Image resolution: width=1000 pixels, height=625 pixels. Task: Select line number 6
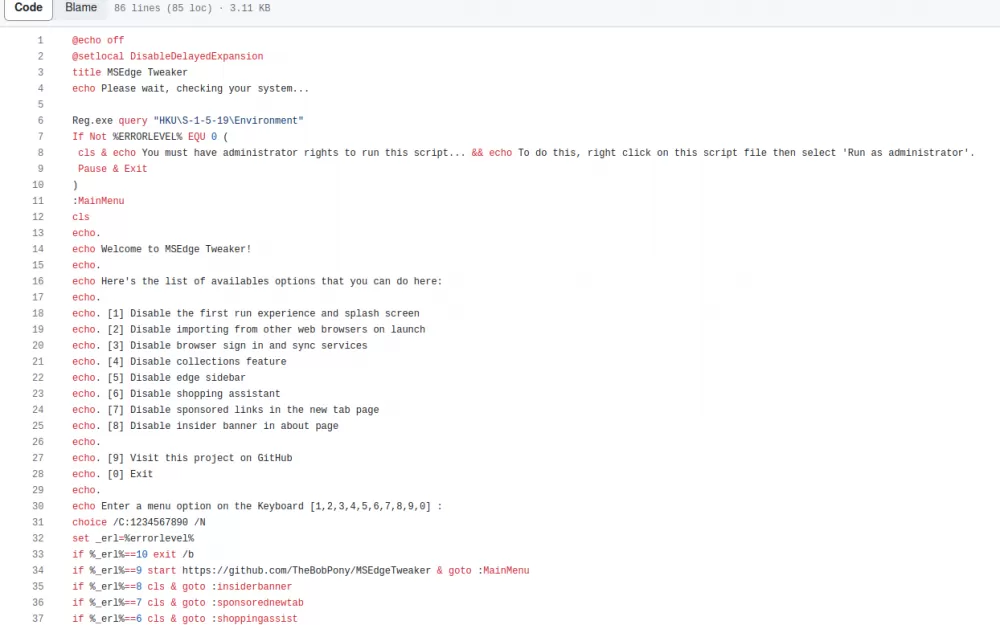[40, 121]
